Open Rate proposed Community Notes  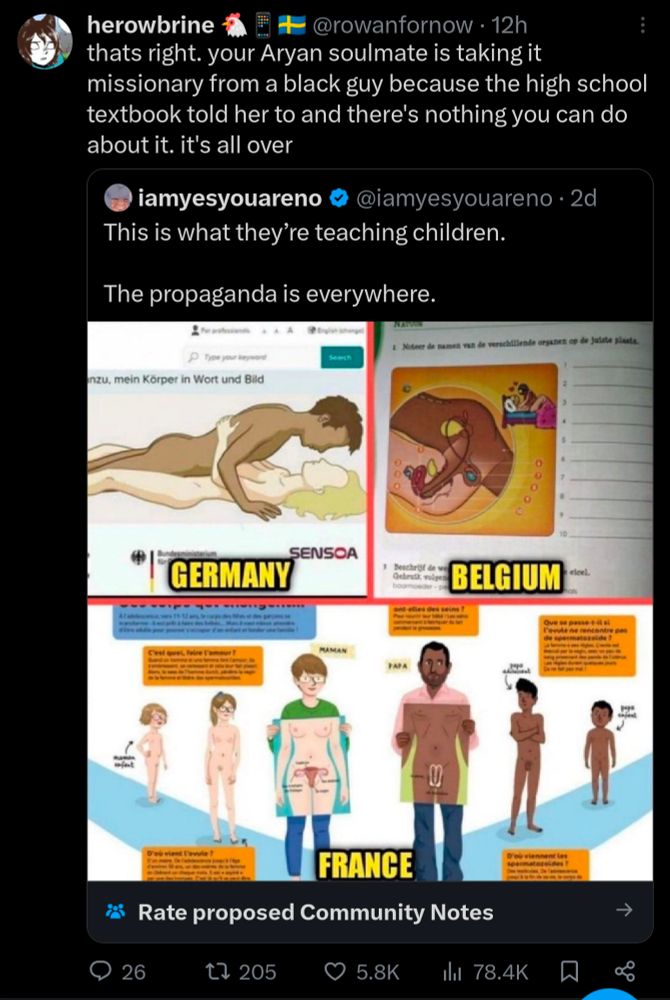[x=316, y=912]
